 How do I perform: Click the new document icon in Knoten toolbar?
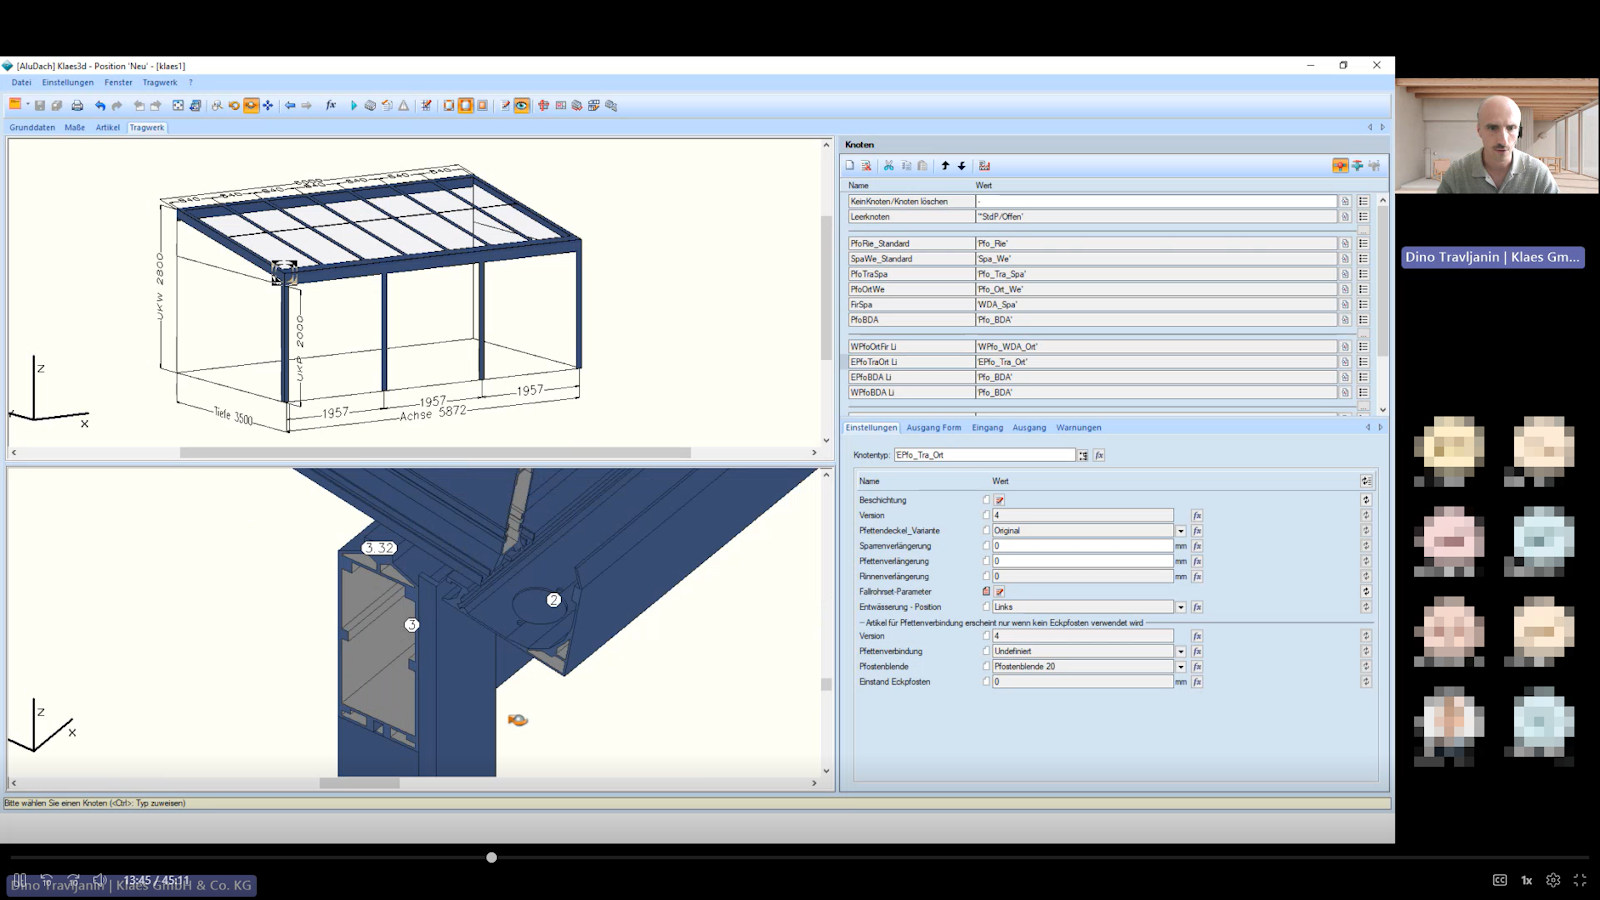[850, 166]
